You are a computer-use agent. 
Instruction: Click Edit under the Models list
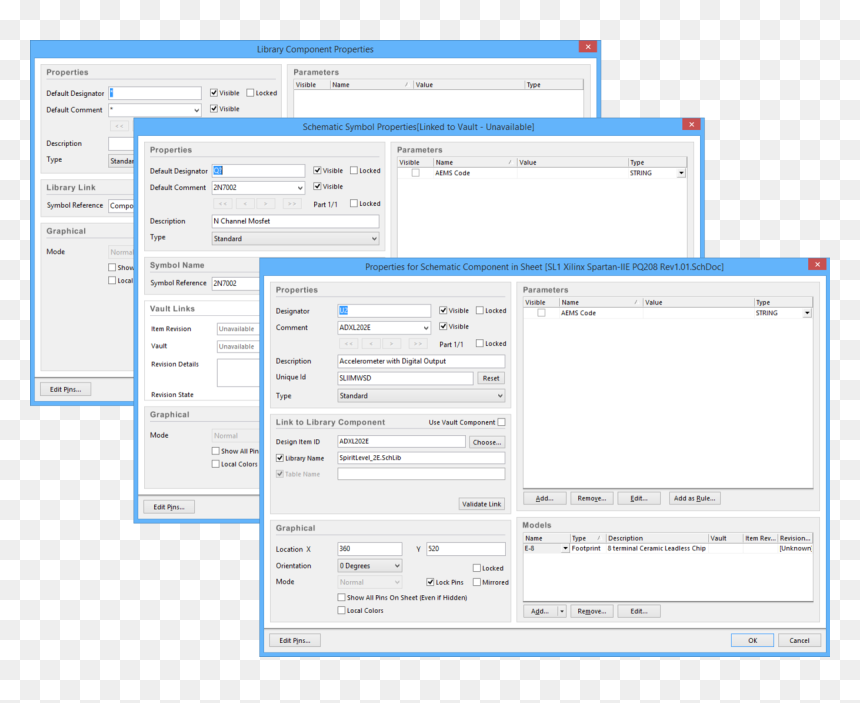click(x=639, y=611)
